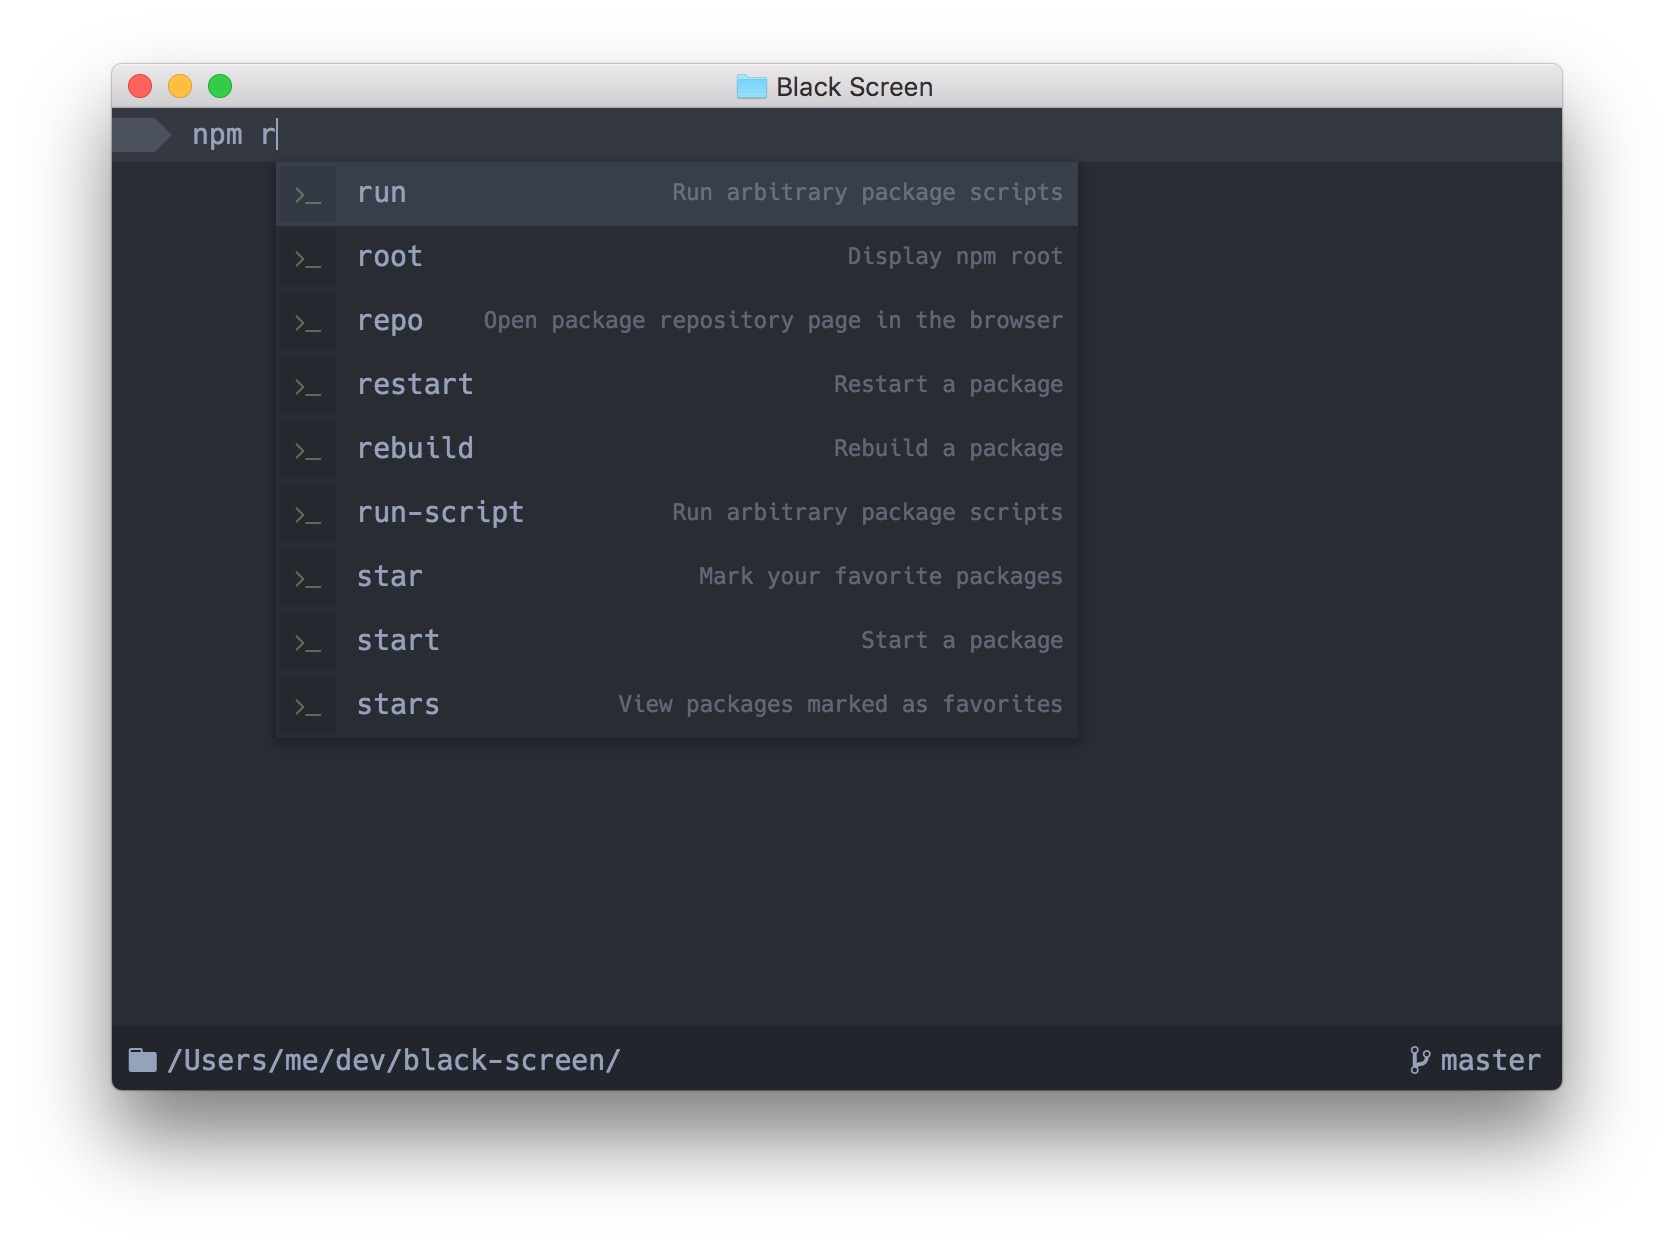
Task: Choose the 'rebuild' autocomplete entry
Action: [677, 449]
